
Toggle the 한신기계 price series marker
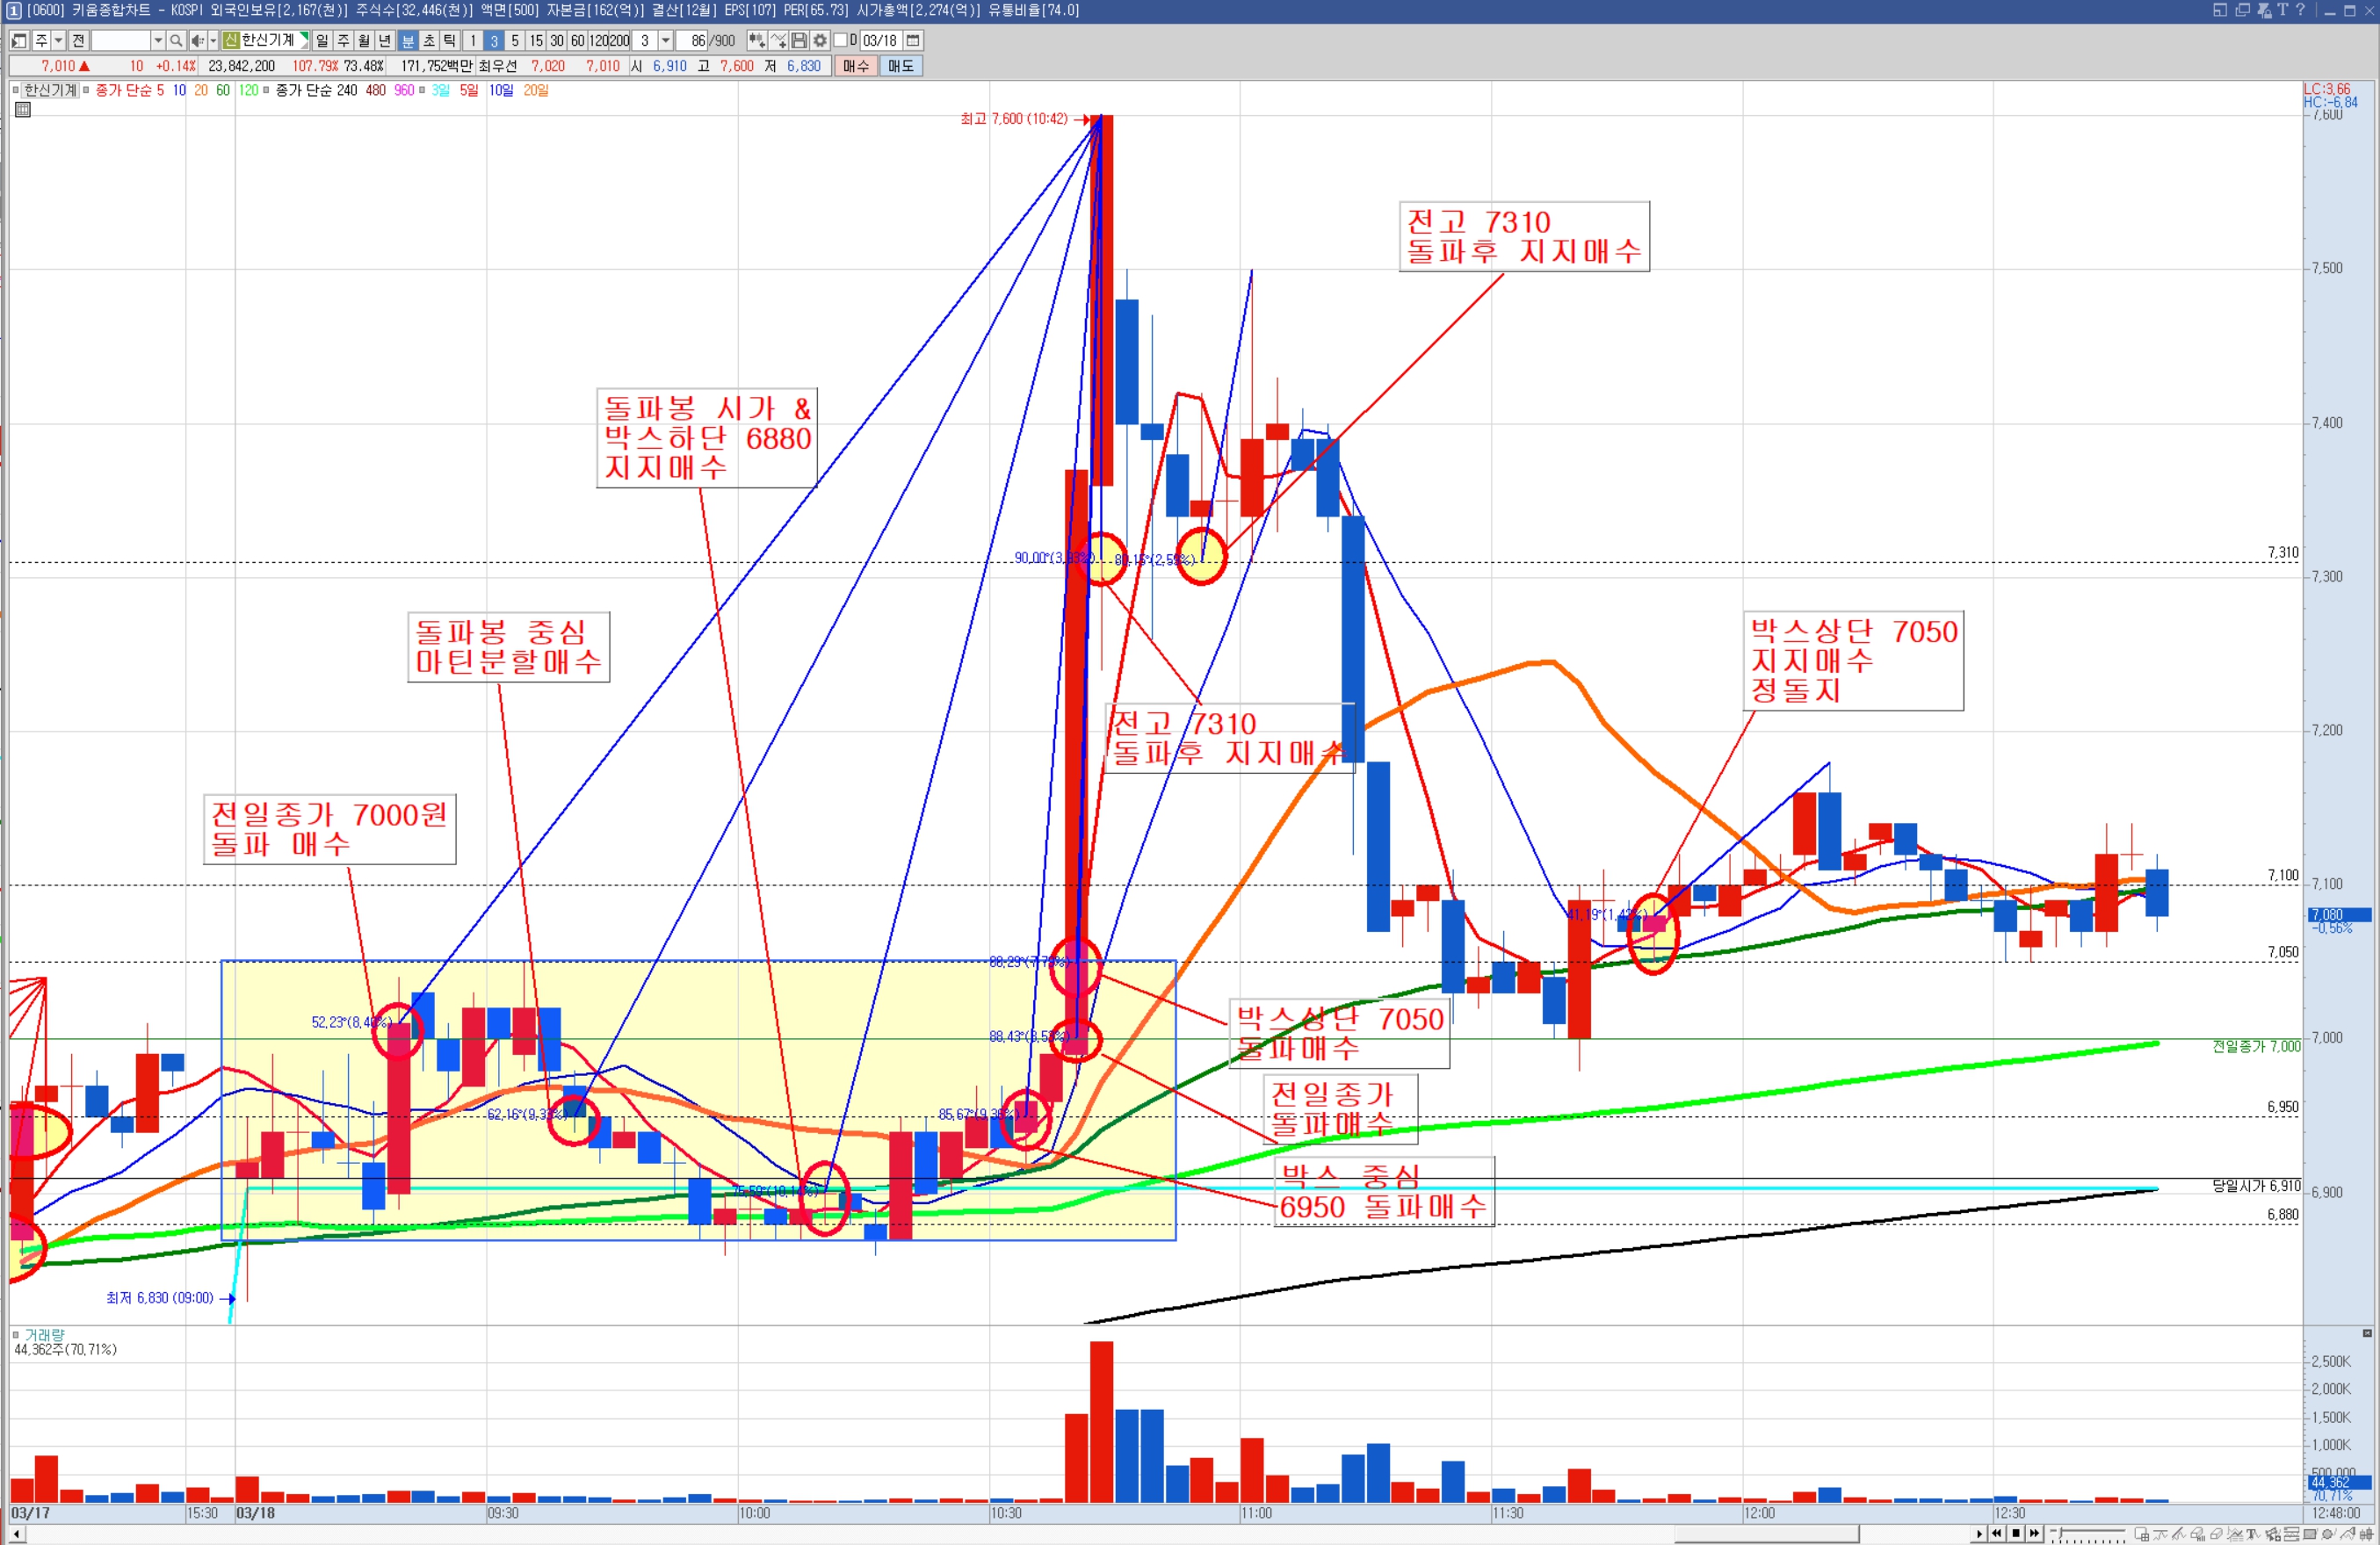pos(15,90)
